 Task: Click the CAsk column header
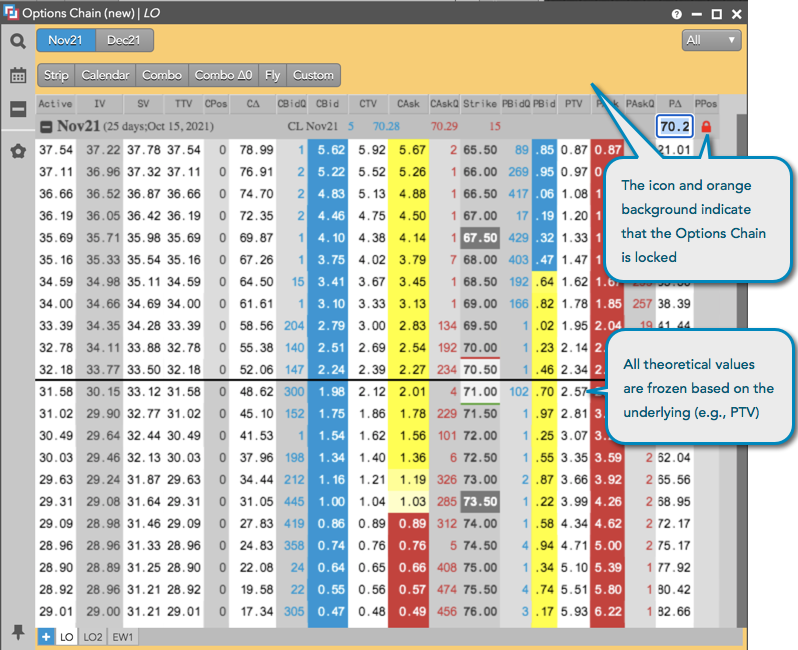(408, 104)
